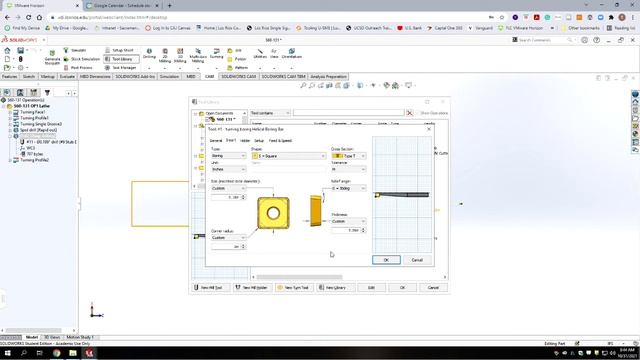Open Chrome from the Windows taskbar

pos(56,353)
